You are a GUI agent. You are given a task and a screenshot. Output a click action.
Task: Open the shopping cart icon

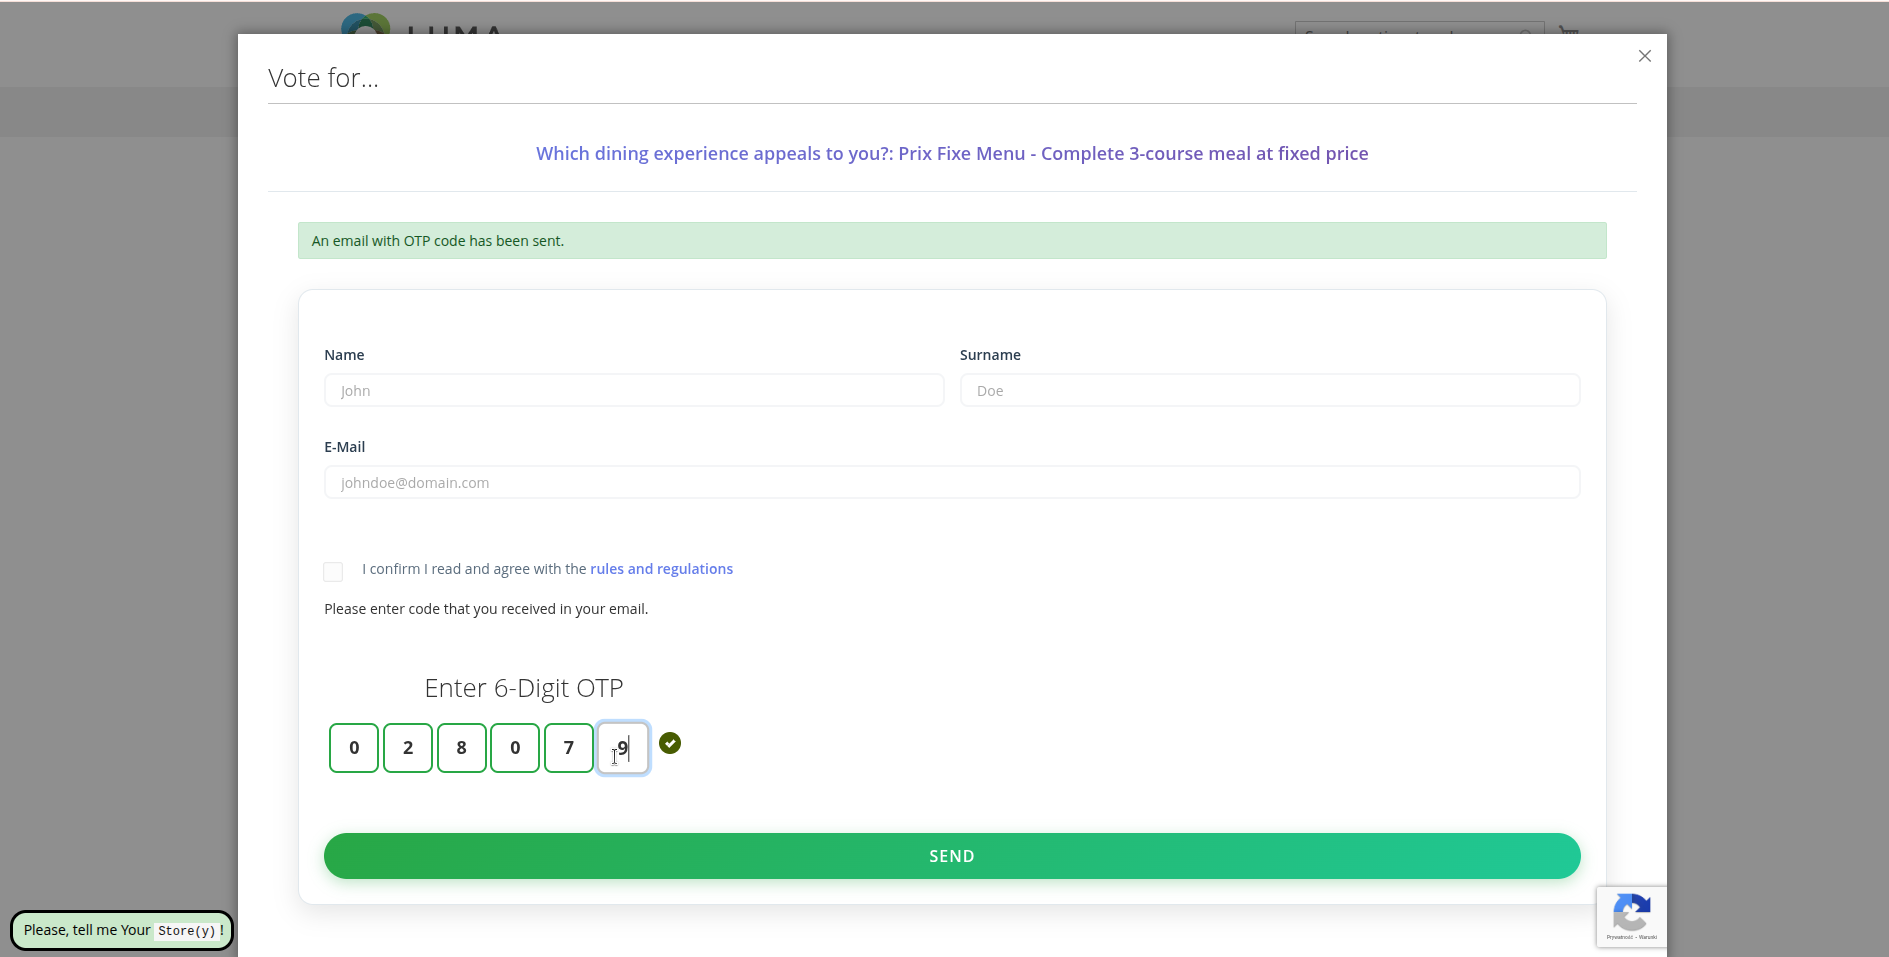pyautogui.click(x=1569, y=30)
